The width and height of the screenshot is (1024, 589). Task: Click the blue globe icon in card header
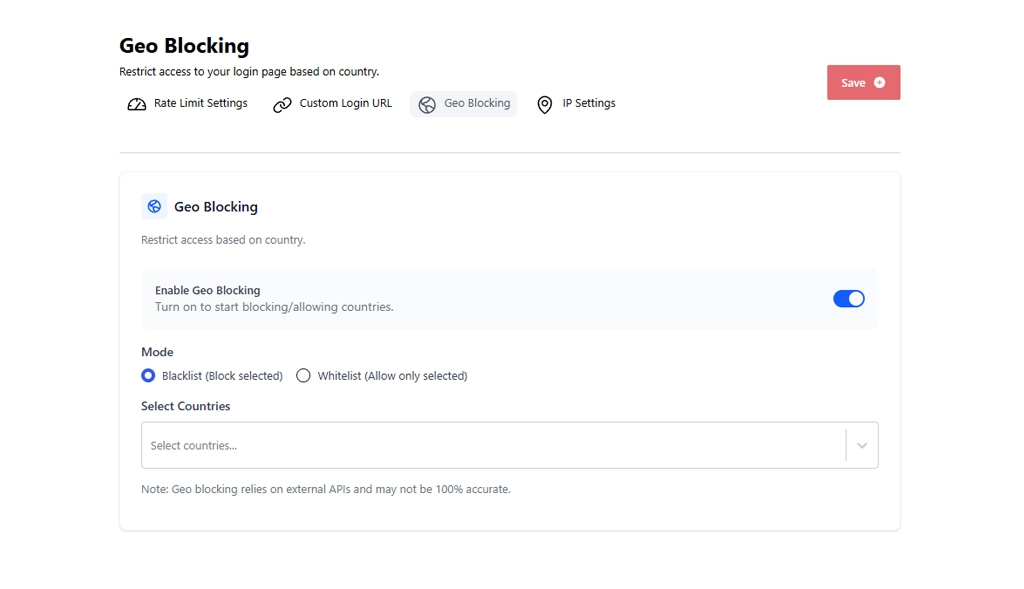[154, 206]
